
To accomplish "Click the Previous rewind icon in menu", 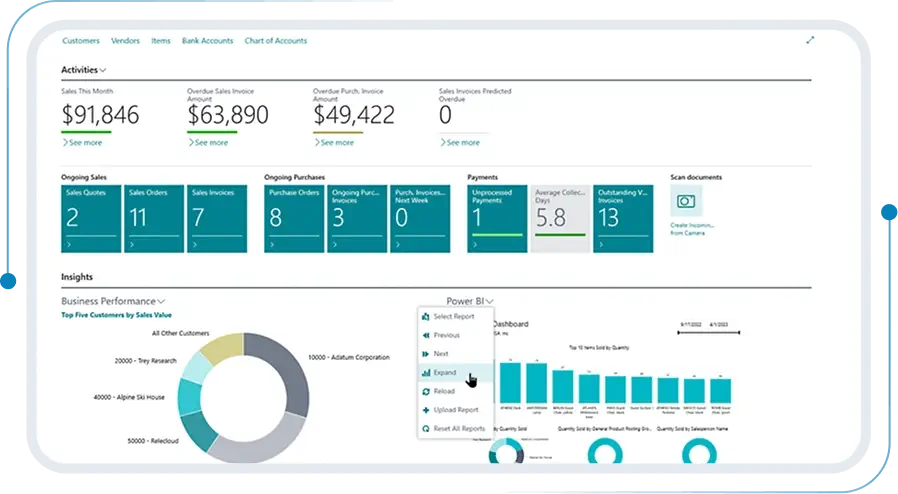I will coord(426,335).
